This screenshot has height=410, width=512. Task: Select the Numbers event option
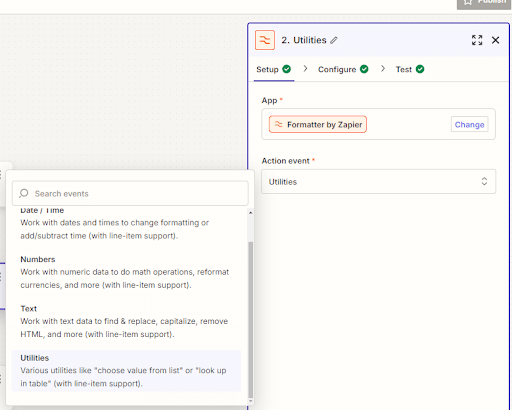[126, 272]
